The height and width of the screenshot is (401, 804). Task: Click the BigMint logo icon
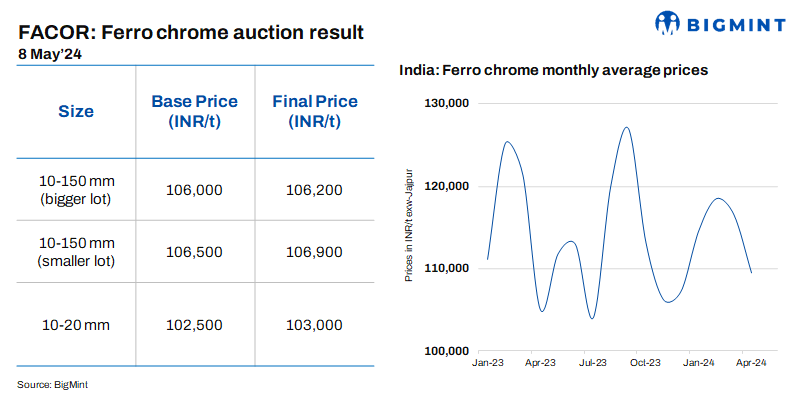tap(668, 22)
